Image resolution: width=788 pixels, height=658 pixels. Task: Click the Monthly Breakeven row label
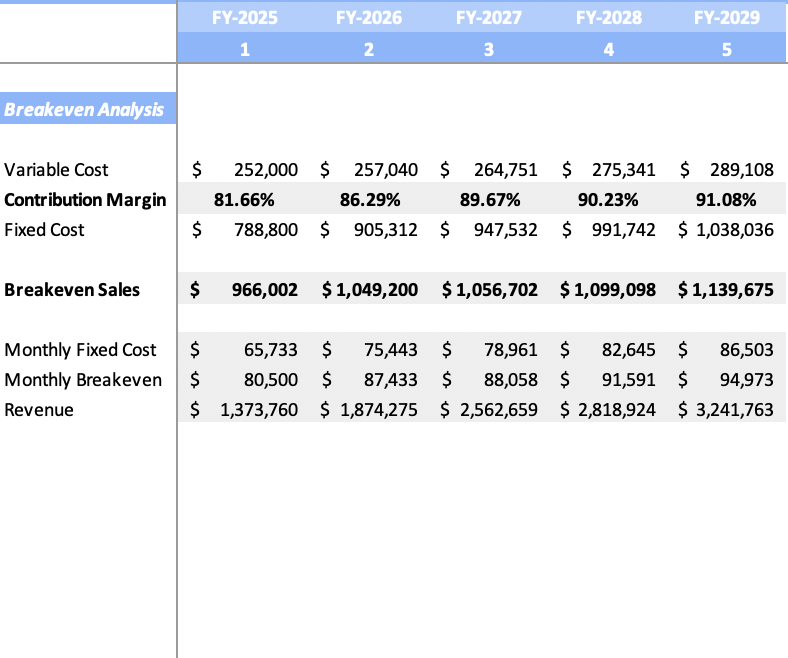[x=83, y=380]
